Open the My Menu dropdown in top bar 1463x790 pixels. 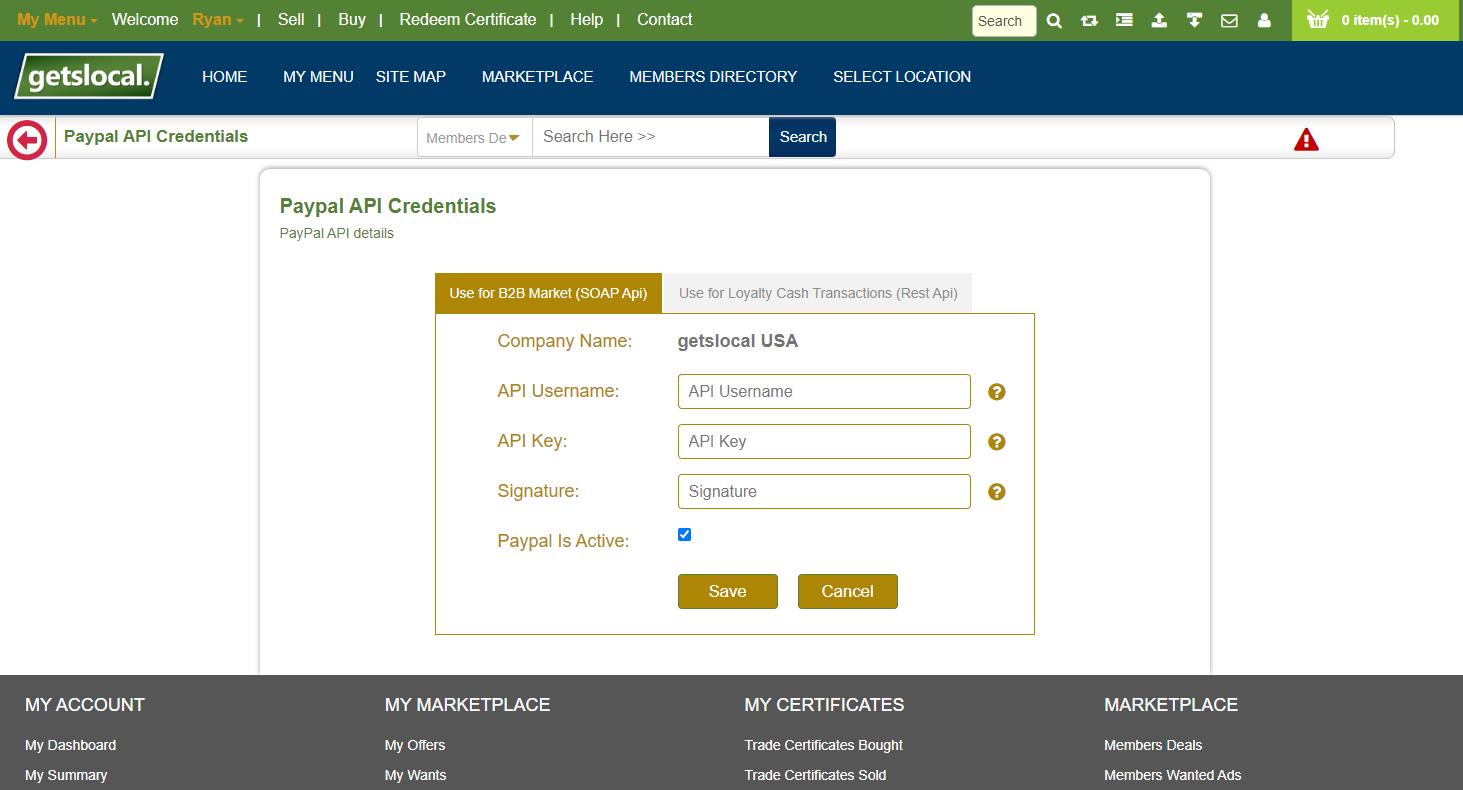[x=57, y=19]
